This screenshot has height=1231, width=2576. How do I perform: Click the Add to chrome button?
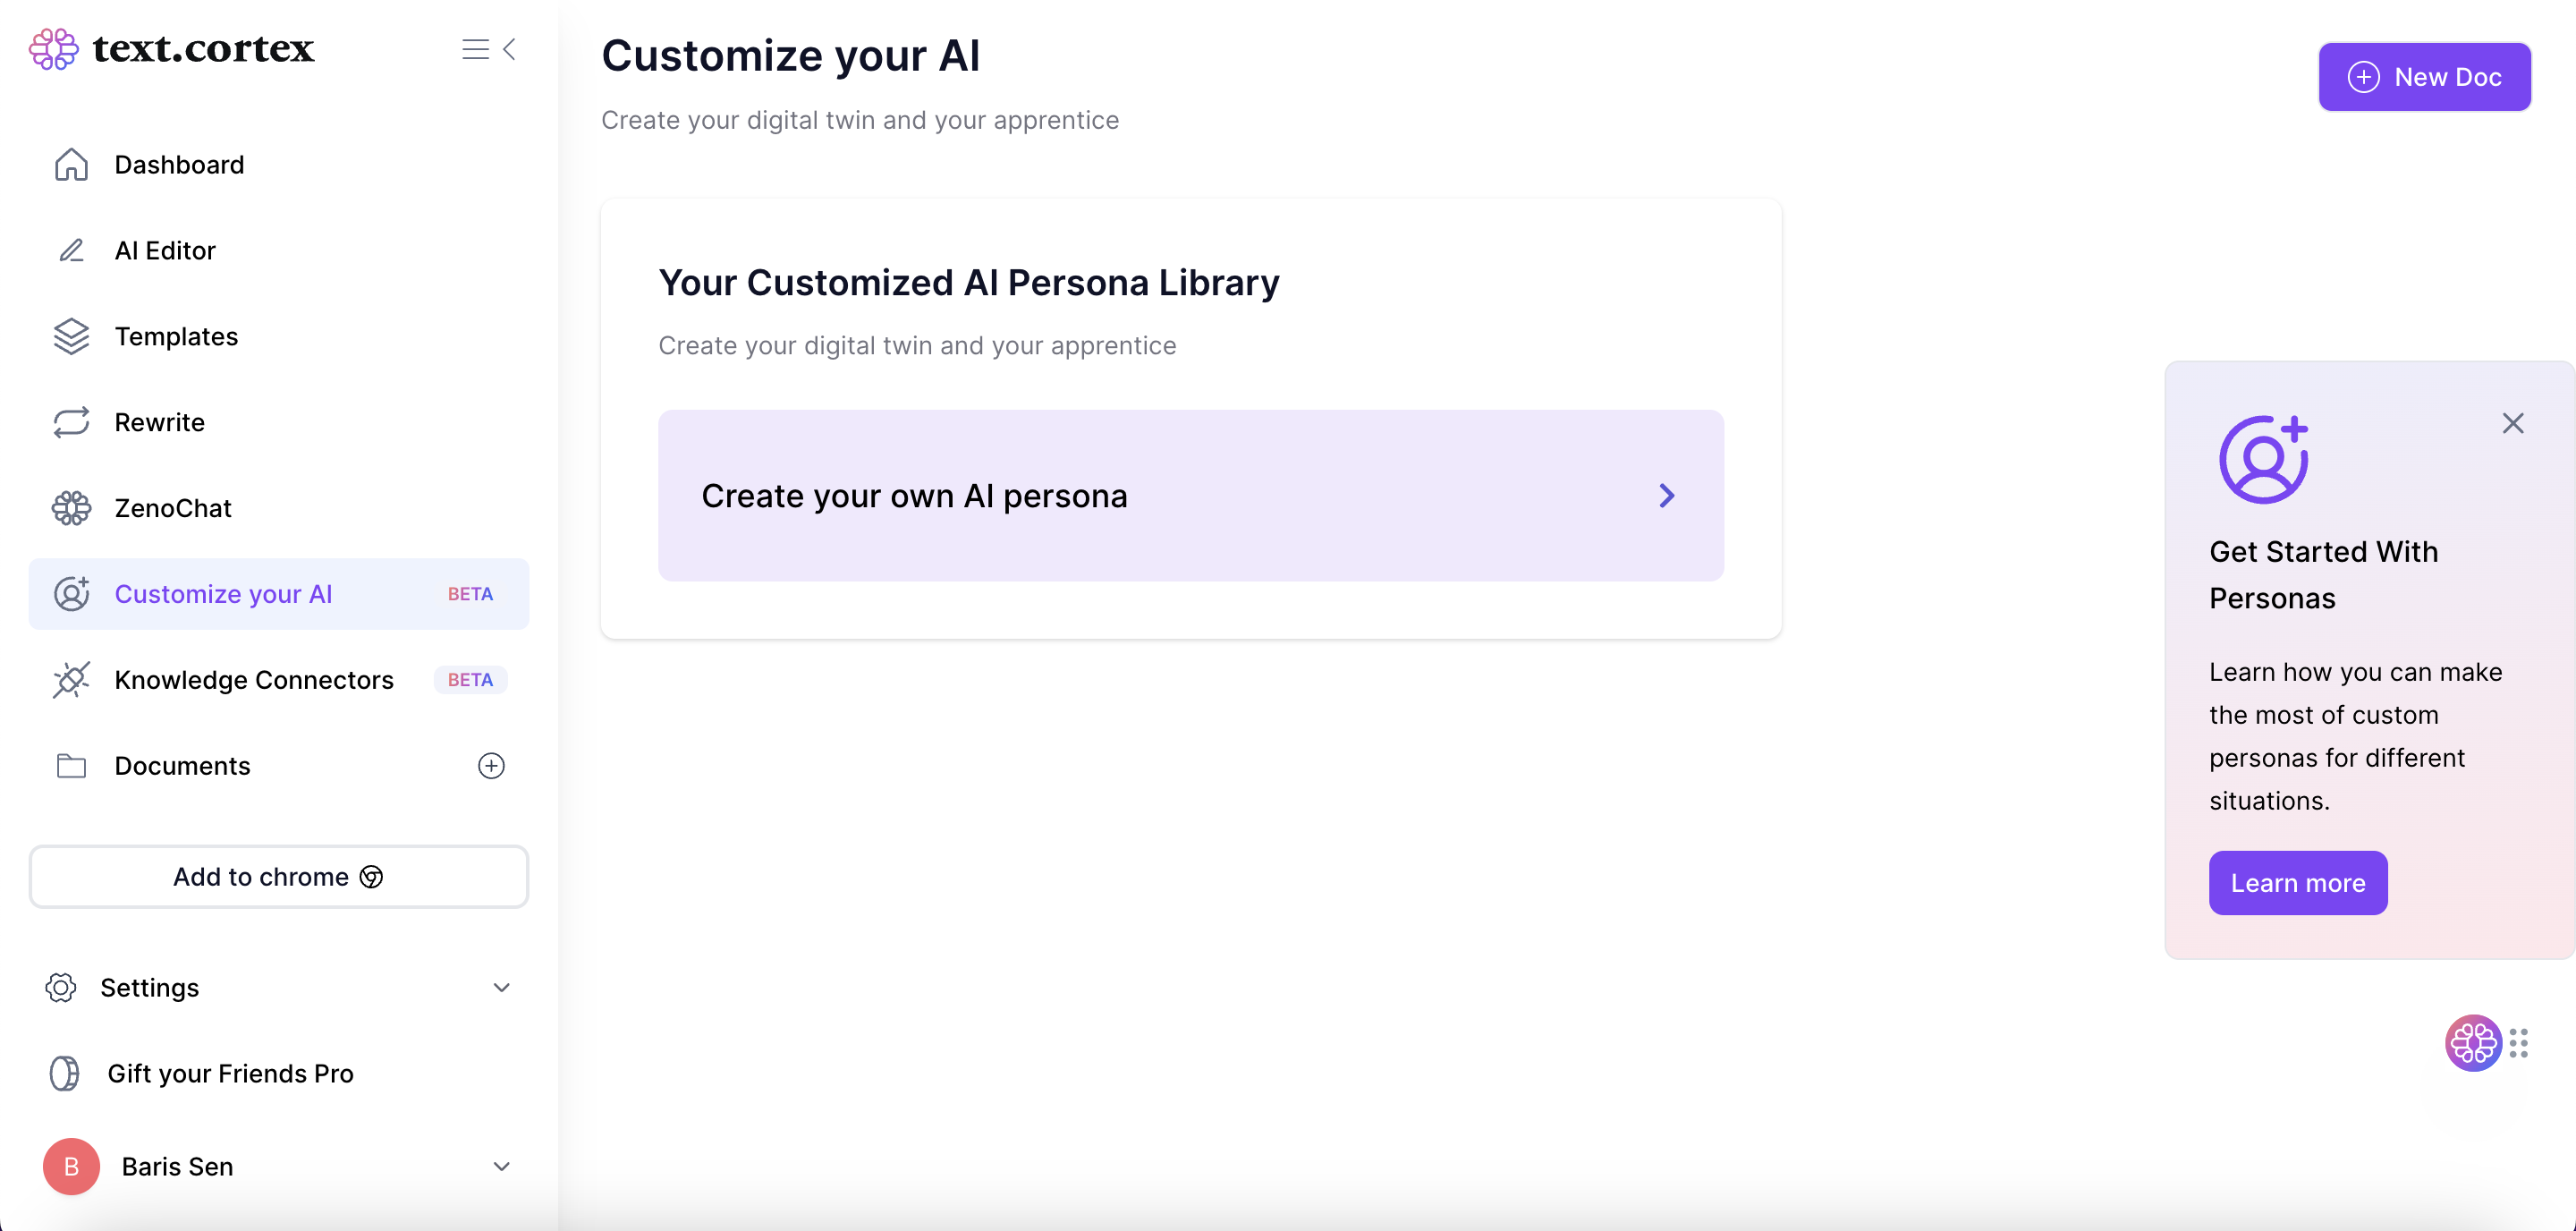pyautogui.click(x=279, y=877)
